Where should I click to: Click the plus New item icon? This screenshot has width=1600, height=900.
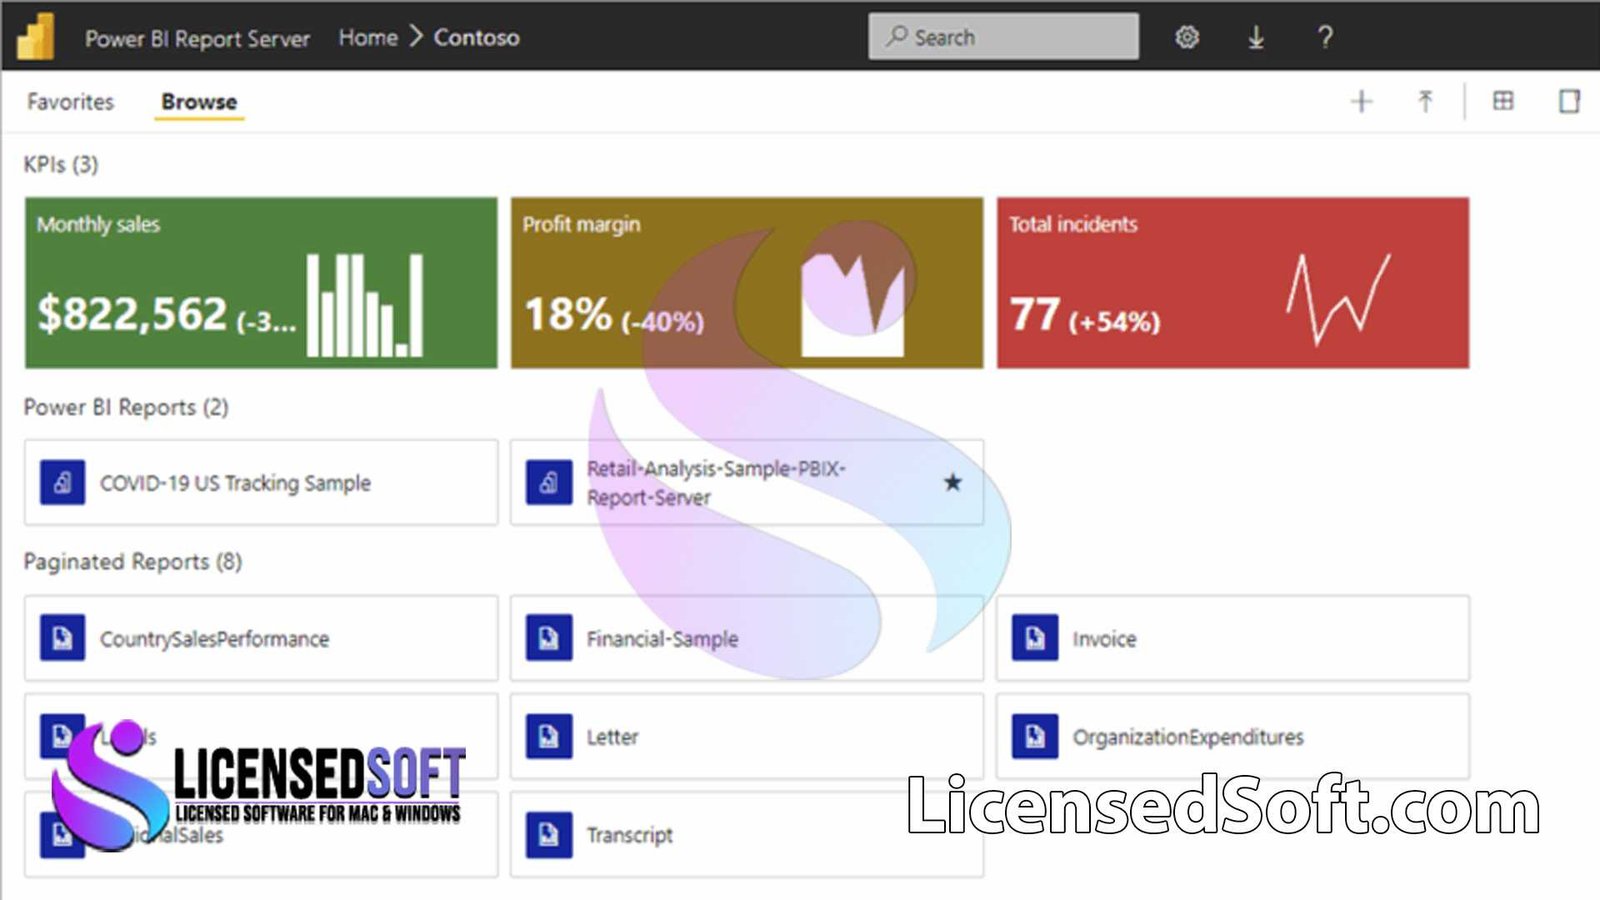tap(1361, 101)
